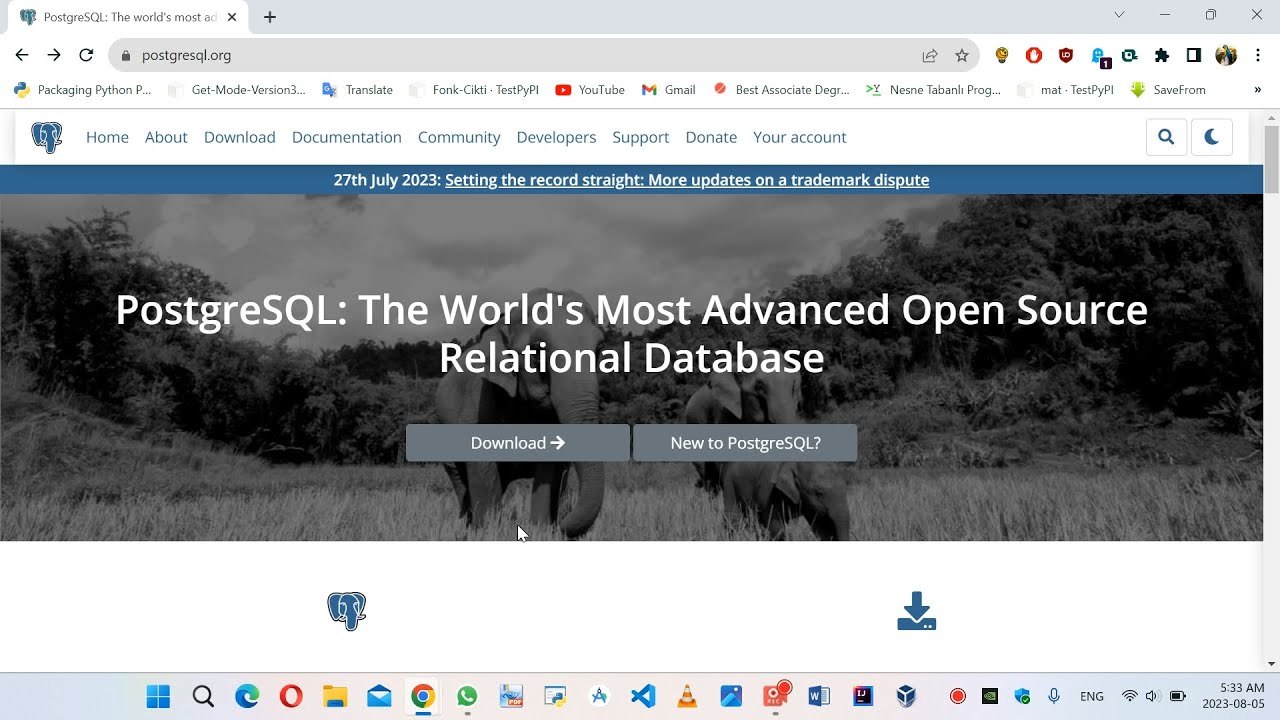Open the Chrome profile avatar
1280x720 pixels.
pos(1226,56)
